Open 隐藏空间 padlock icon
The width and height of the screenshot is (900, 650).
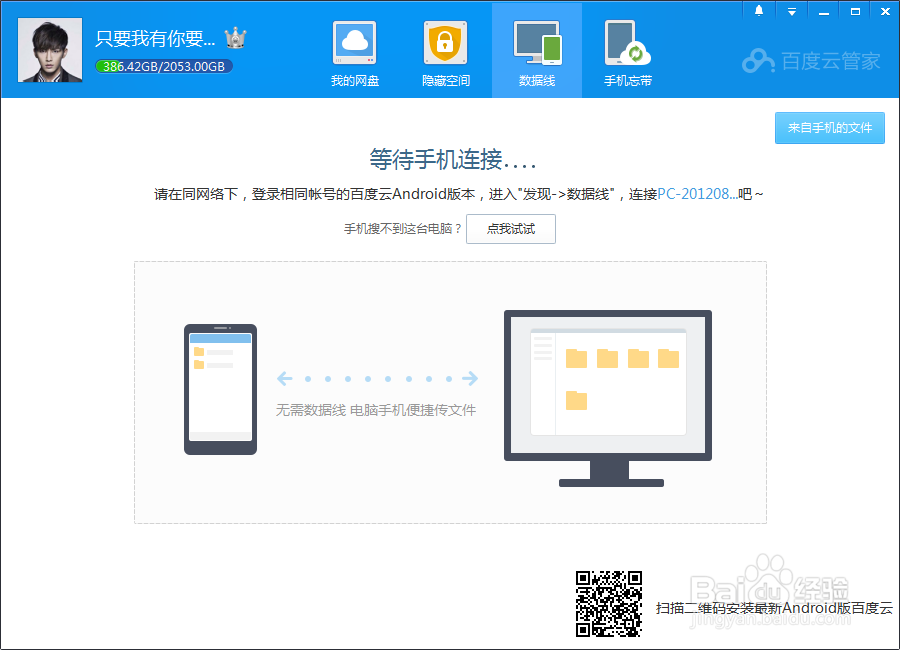[x=445, y=42]
